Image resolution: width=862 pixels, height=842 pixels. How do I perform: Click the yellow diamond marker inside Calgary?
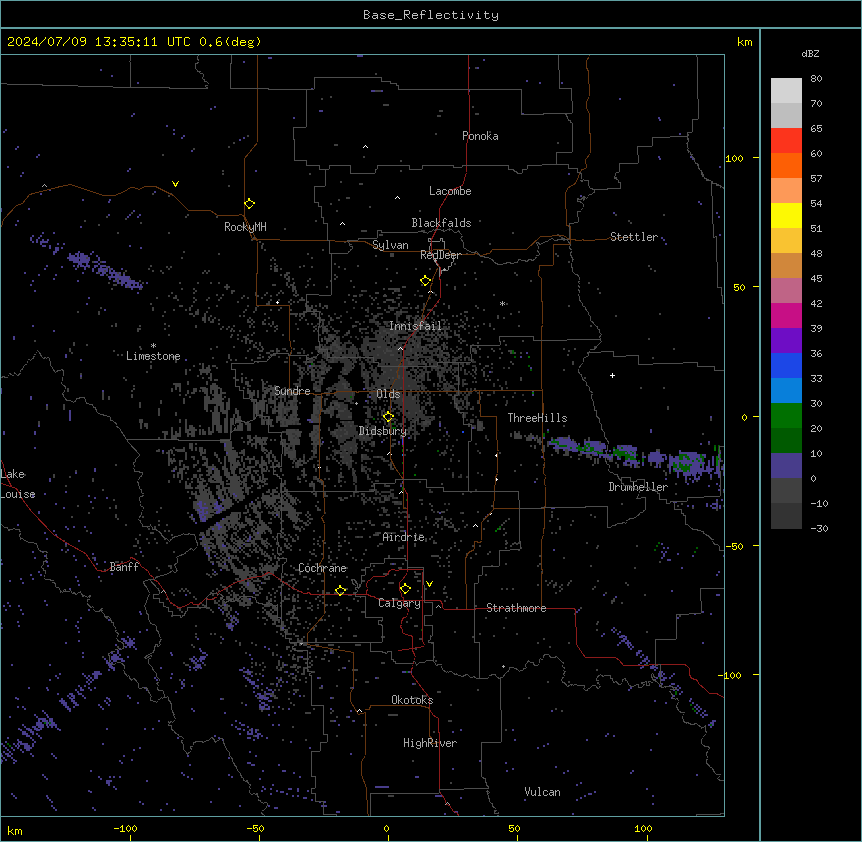405,589
